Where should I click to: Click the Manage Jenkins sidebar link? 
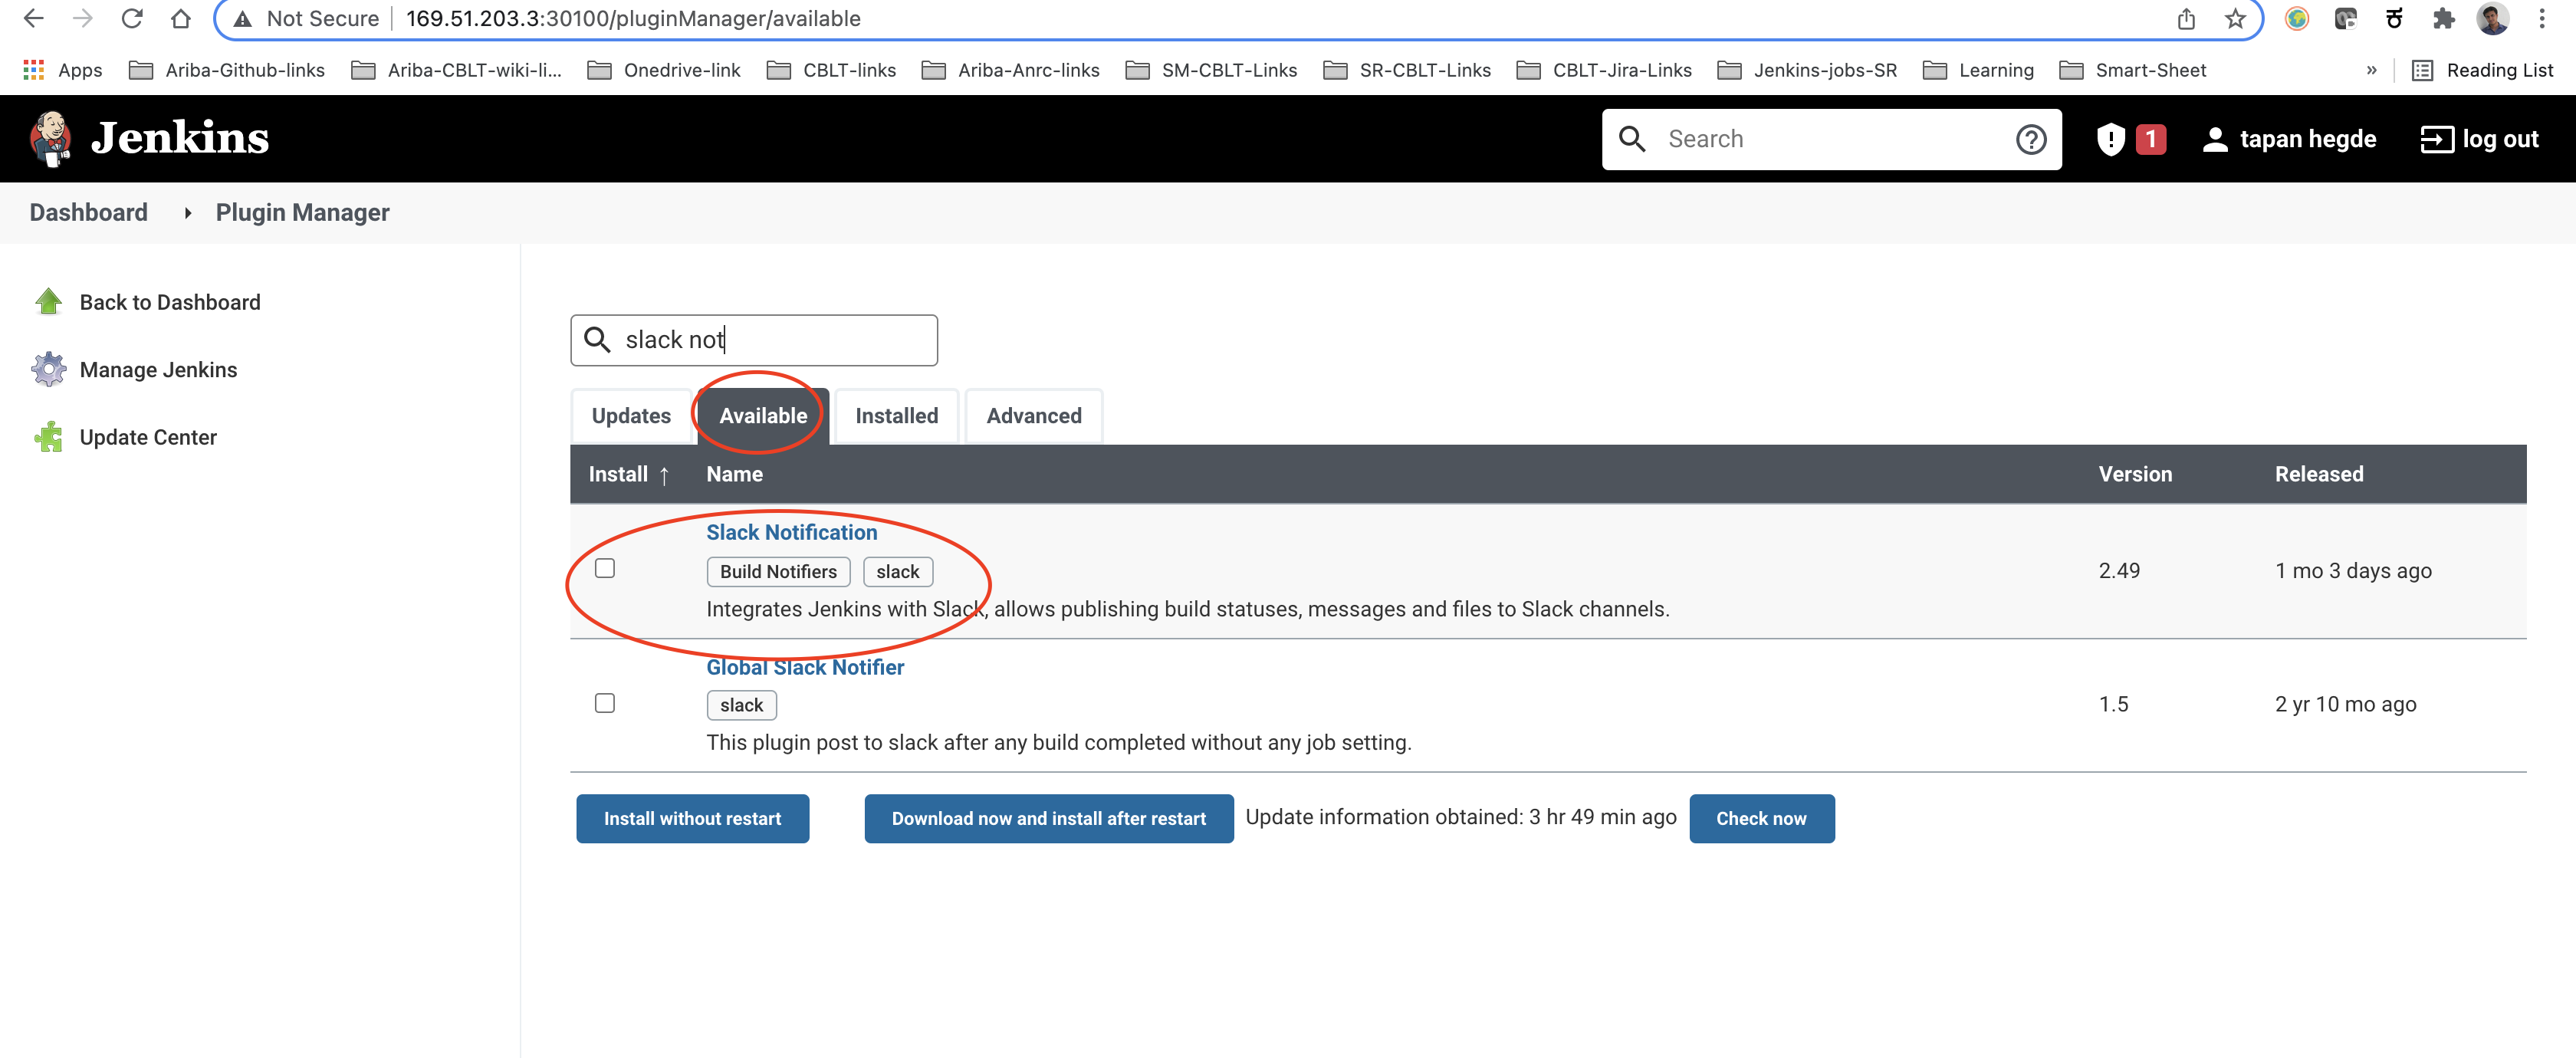[x=158, y=370]
